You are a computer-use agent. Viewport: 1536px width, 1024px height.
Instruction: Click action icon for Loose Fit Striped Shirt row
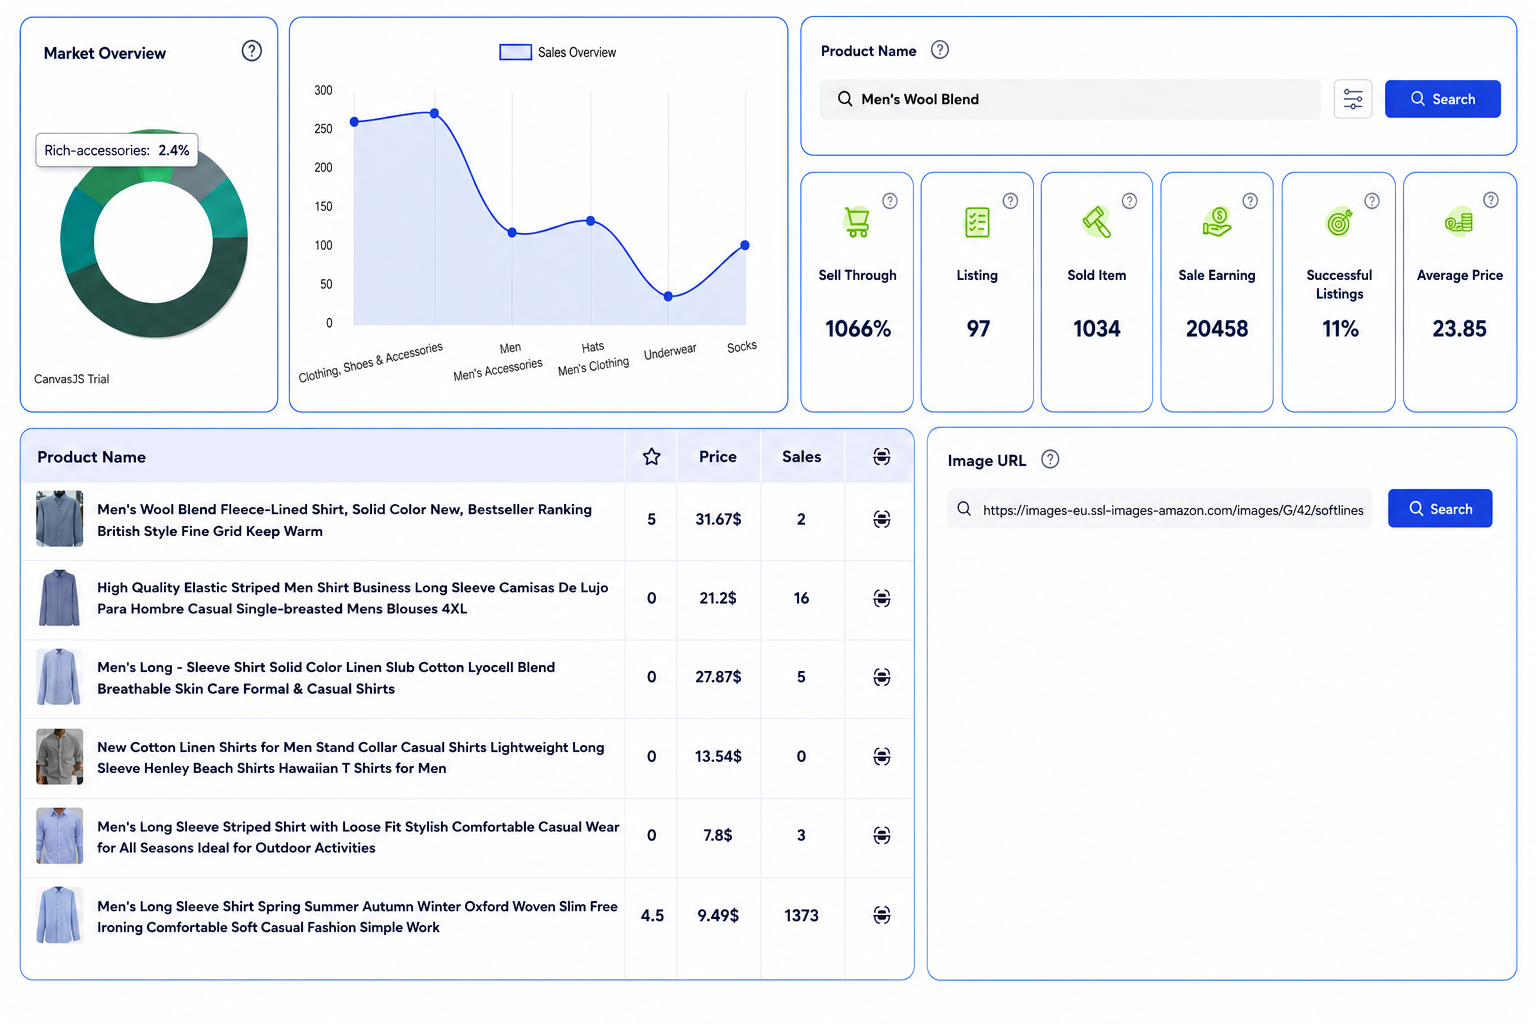click(881, 835)
